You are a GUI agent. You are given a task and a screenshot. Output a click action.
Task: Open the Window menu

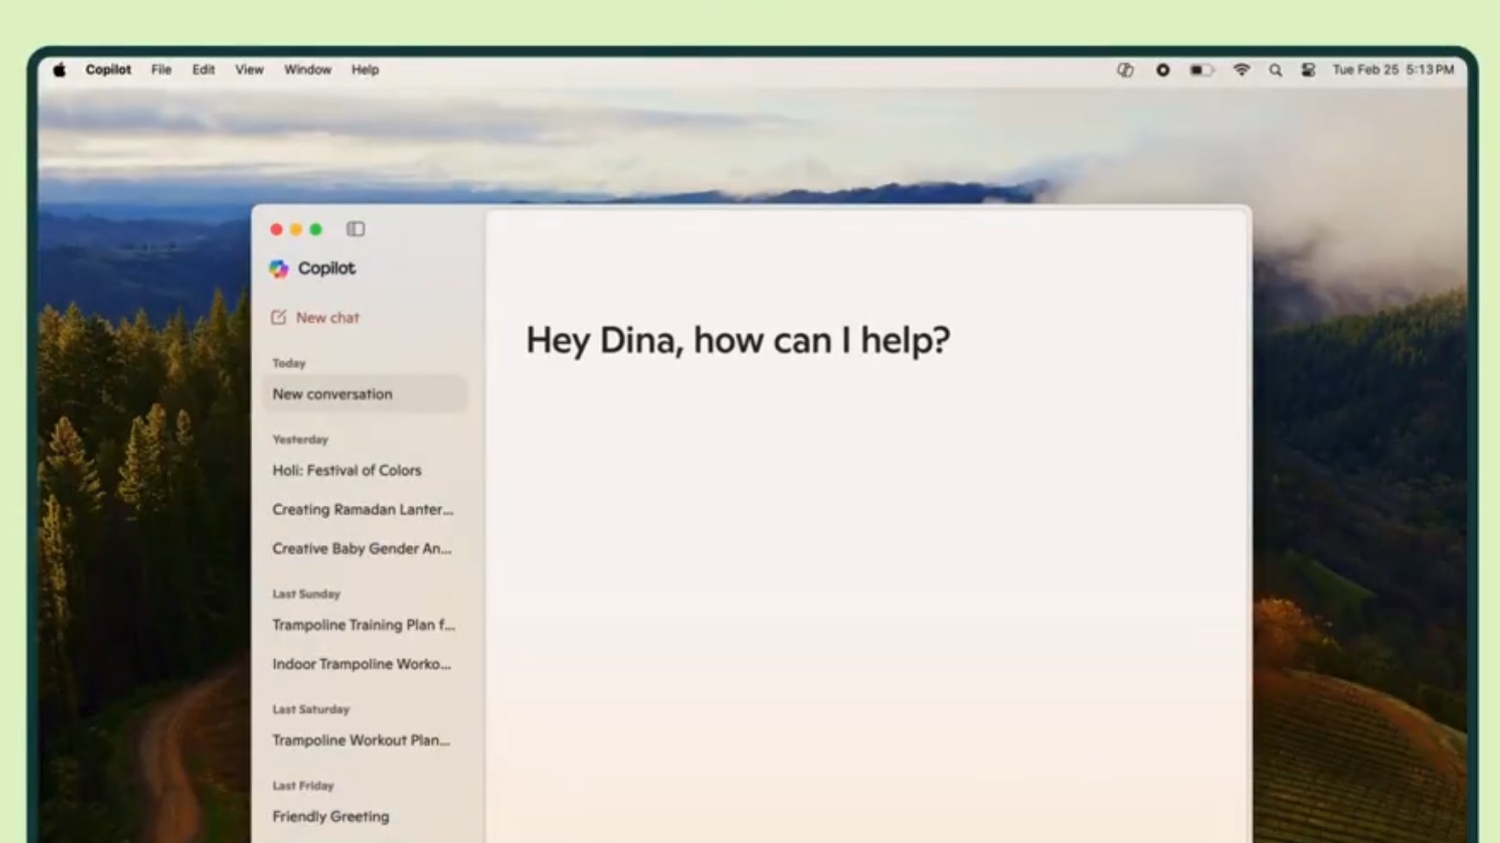point(307,70)
